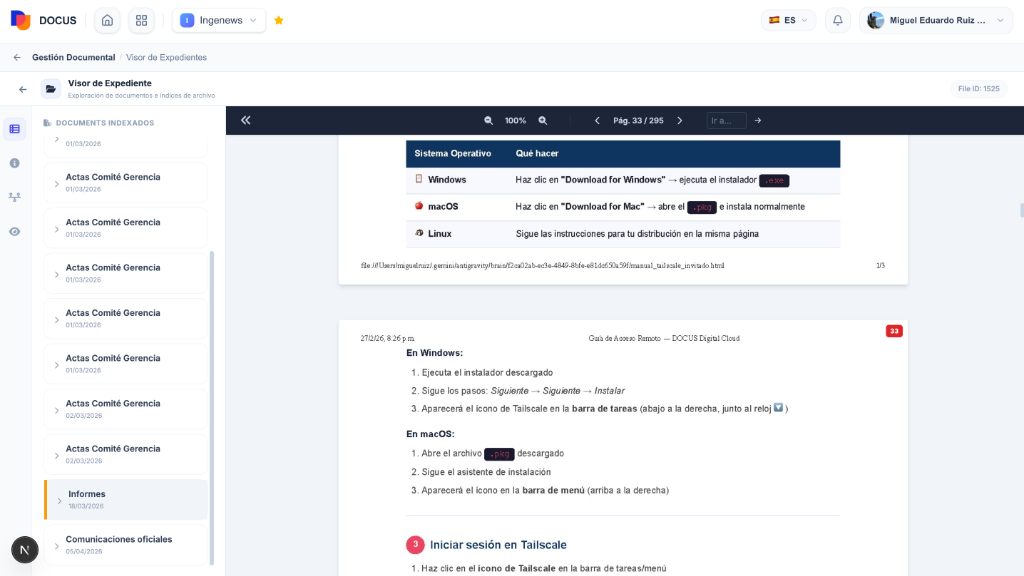Open Miguel Eduardo Ruiz user menu
1024x576 pixels.
click(x=935, y=20)
